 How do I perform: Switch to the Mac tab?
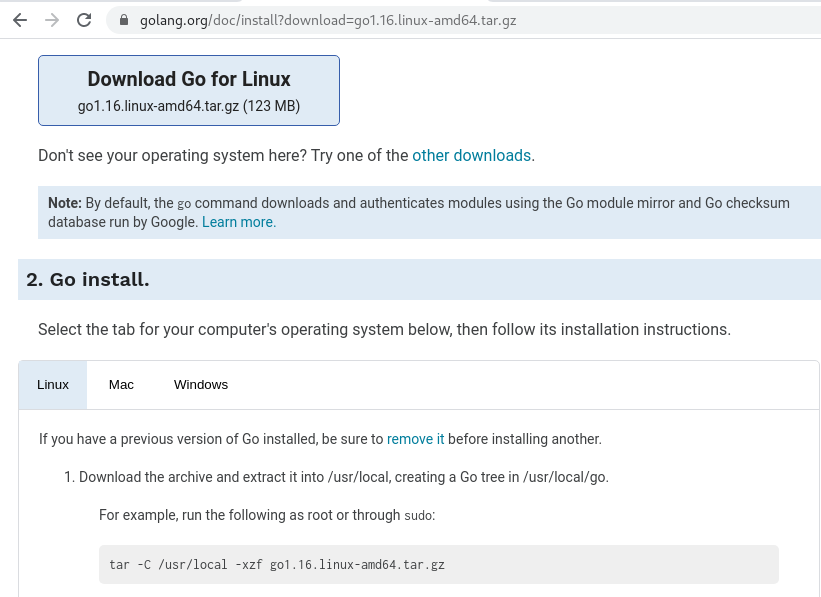point(121,385)
